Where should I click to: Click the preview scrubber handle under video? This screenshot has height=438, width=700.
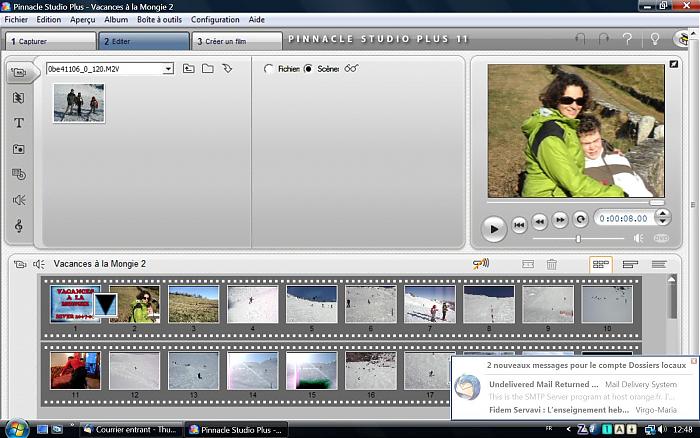[657, 203]
